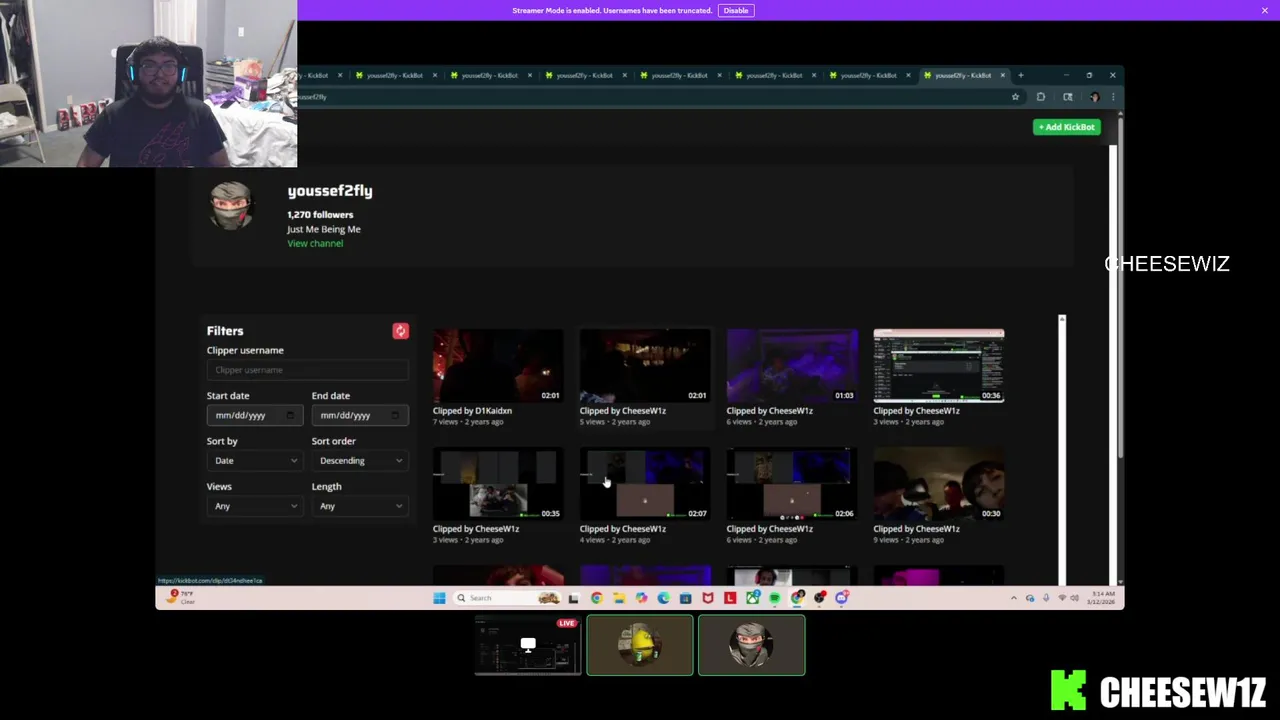This screenshot has width=1280, height=720.
Task: Open Task View in the taskbar
Action: pyautogui.click(x=573, y=598)
